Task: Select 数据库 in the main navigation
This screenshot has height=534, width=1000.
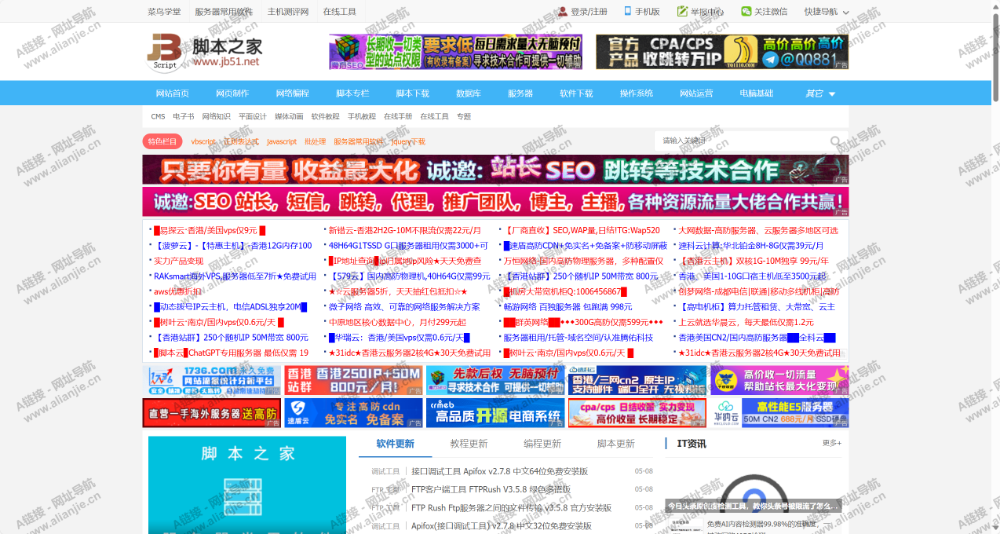Action: (x=469, y=93)
